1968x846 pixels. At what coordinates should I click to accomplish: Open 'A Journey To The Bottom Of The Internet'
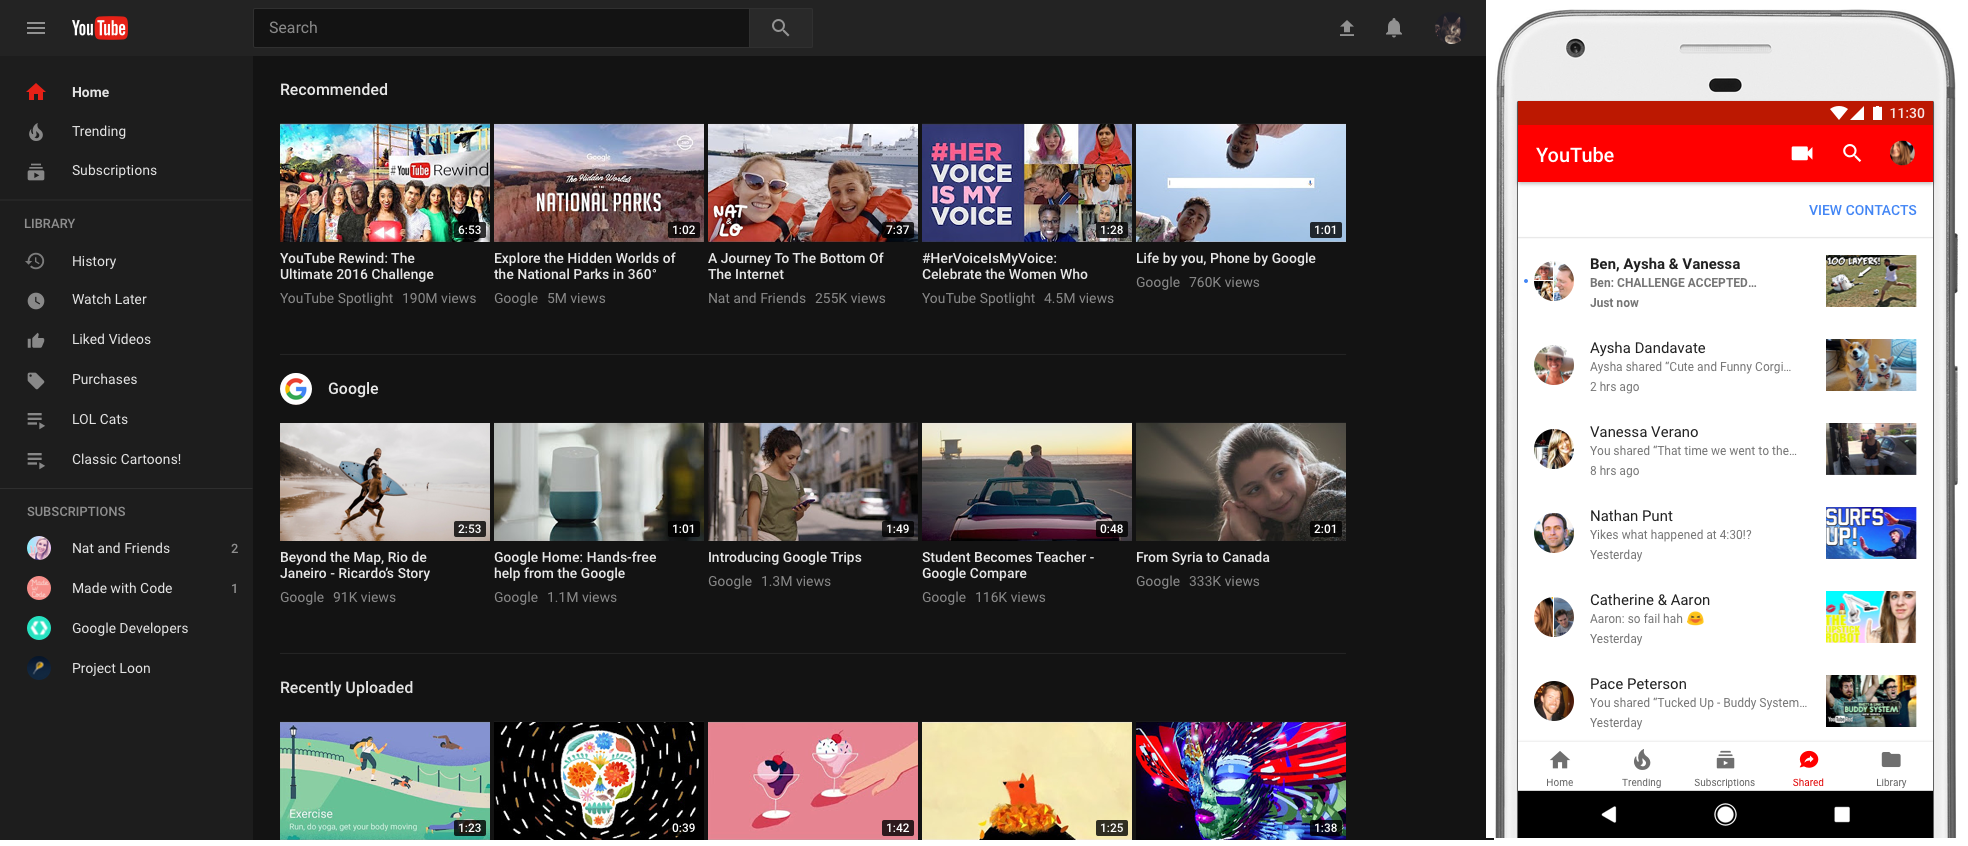point(796,266)
